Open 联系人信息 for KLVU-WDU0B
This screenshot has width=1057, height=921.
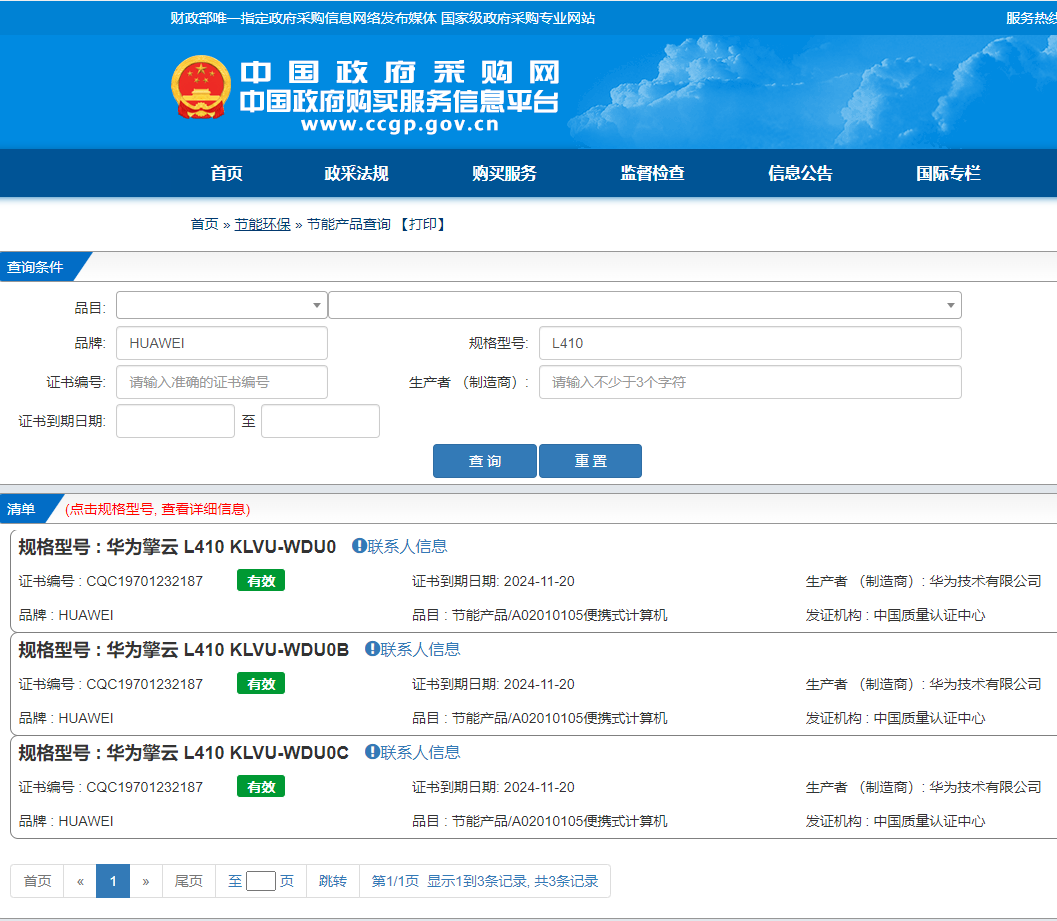tap(420, 649)
